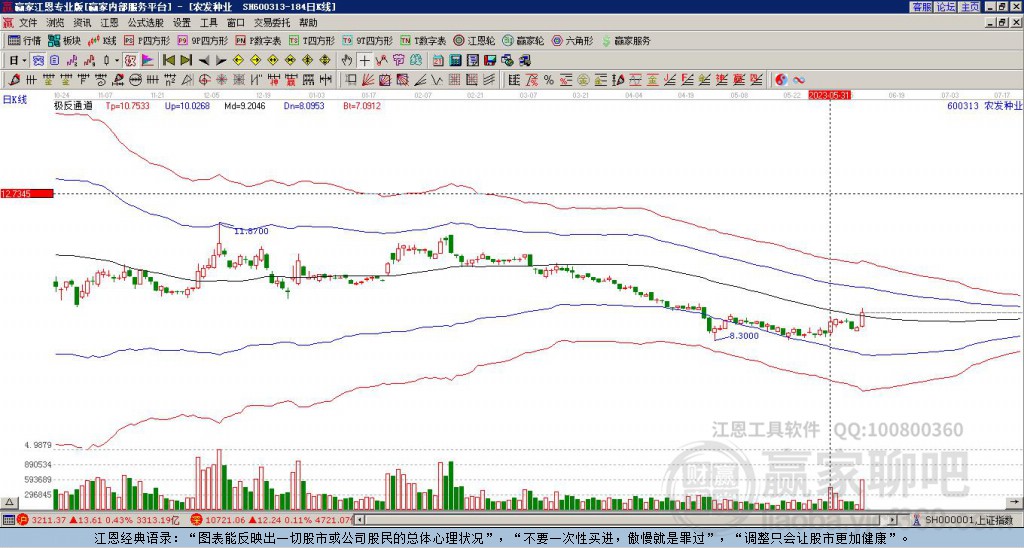Open the 赢家轮 wheel tool
1024x548 pixels.
523,40
